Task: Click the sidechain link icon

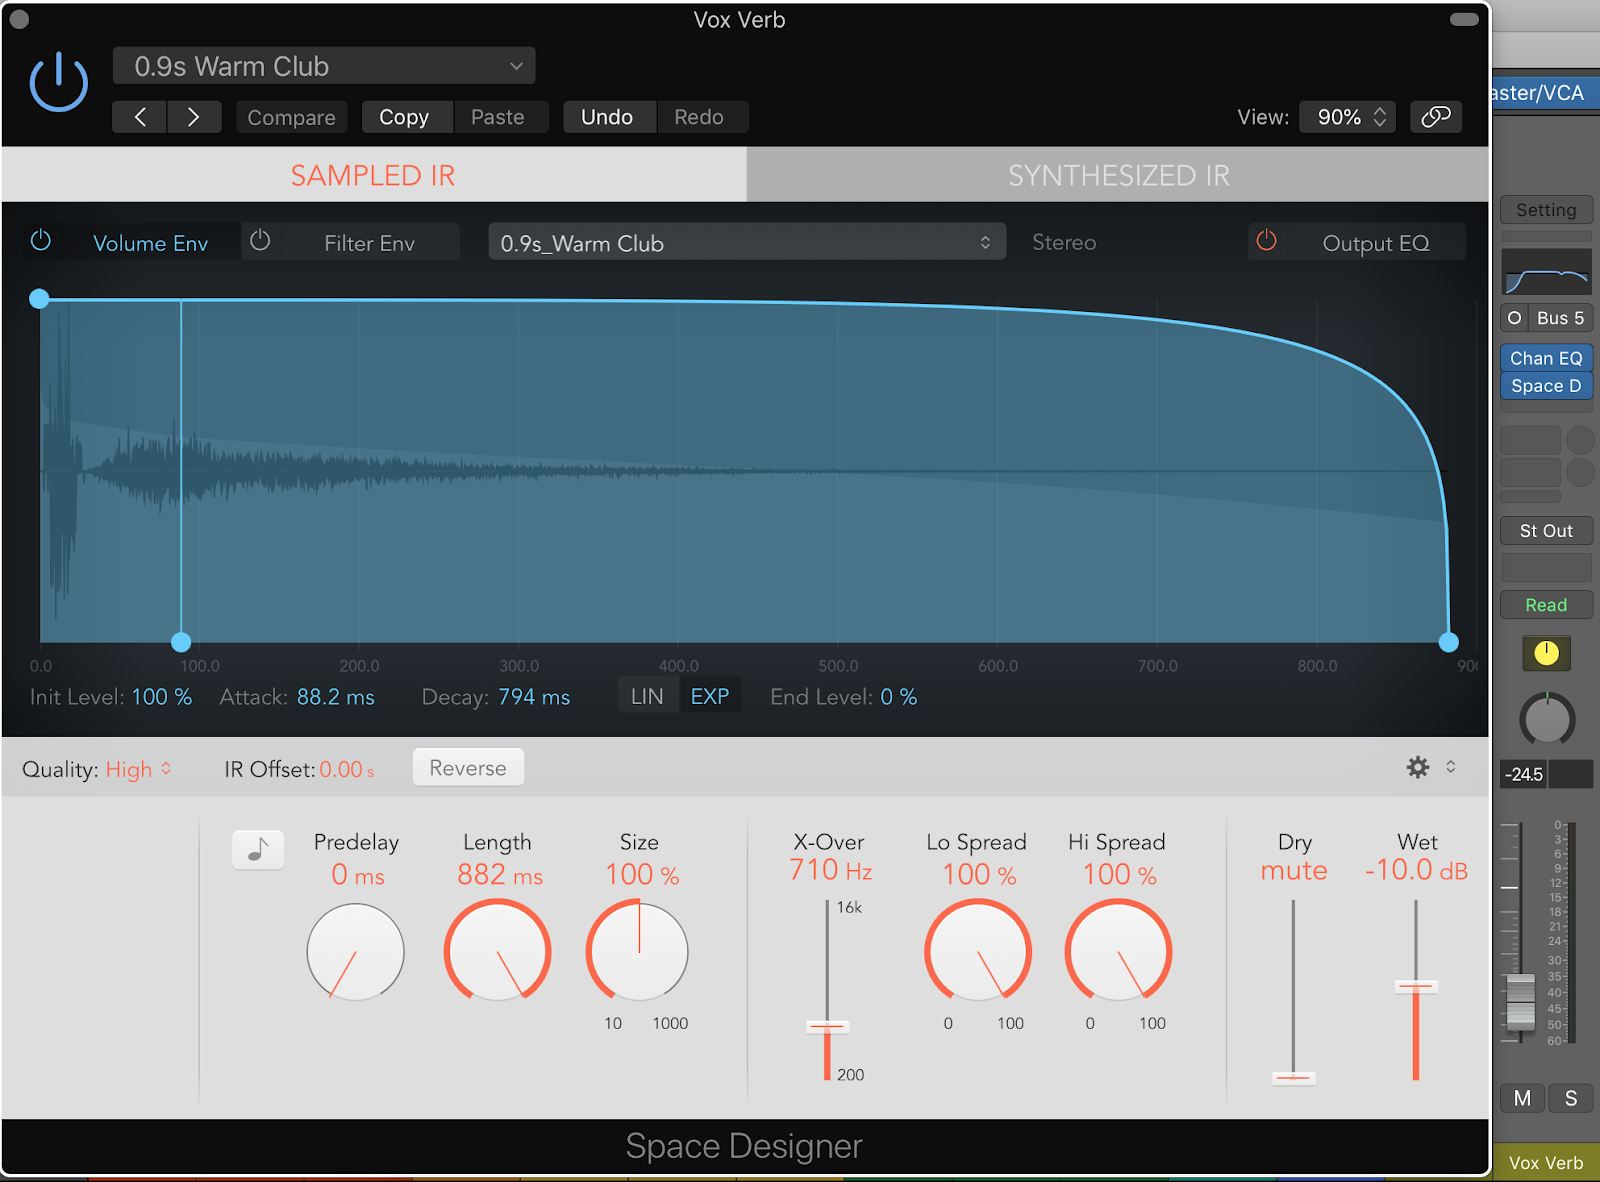Action: pyautogui.click(x=1436, y=117)
